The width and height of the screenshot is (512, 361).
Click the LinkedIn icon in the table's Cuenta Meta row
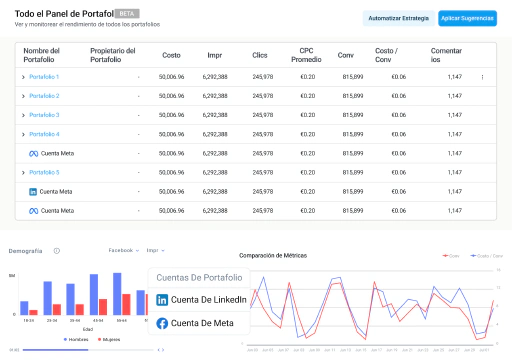coord(33,192)
